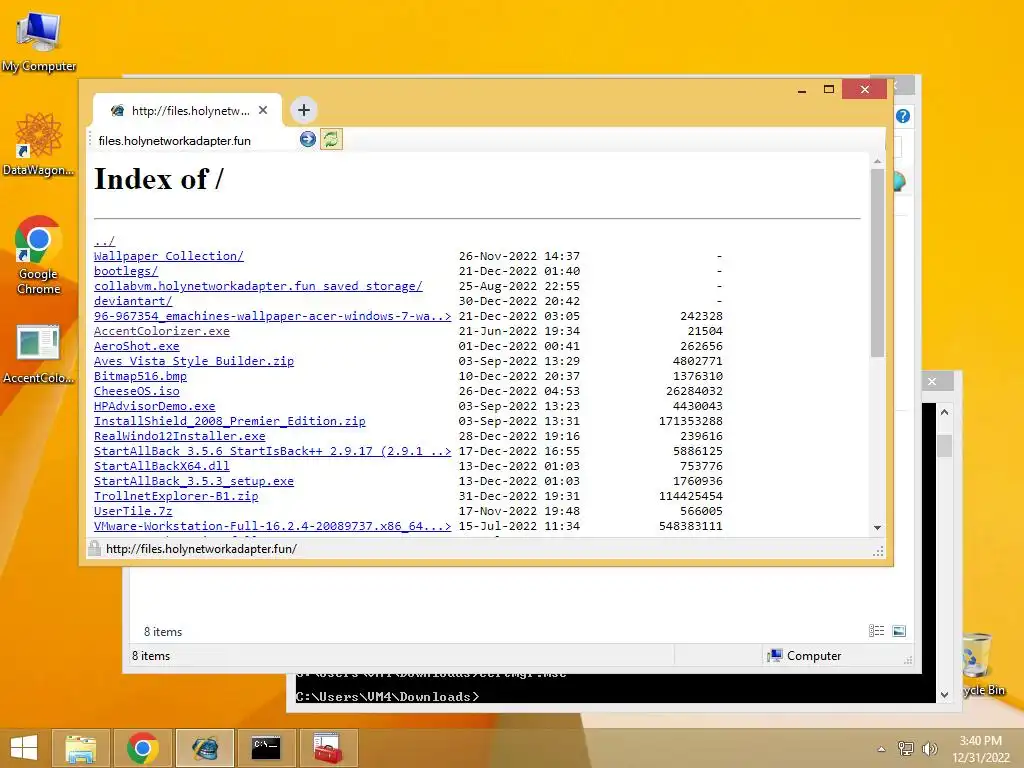The width and height of the screenshot is (1024, 768).
Task: Open collabvm.holynetworkadapter.fun_saved_storage/ link
Action: (x=258, y=286)
